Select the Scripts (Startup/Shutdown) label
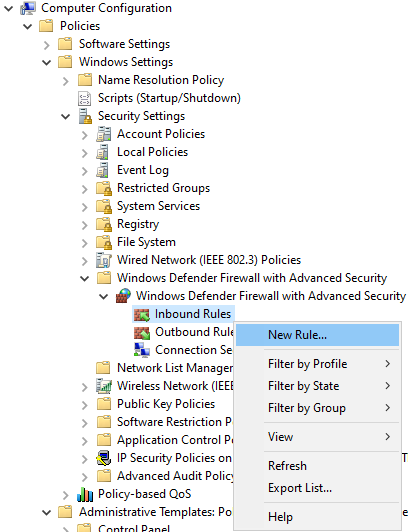Viewport: 409px width, 532px height. (169, 98)
